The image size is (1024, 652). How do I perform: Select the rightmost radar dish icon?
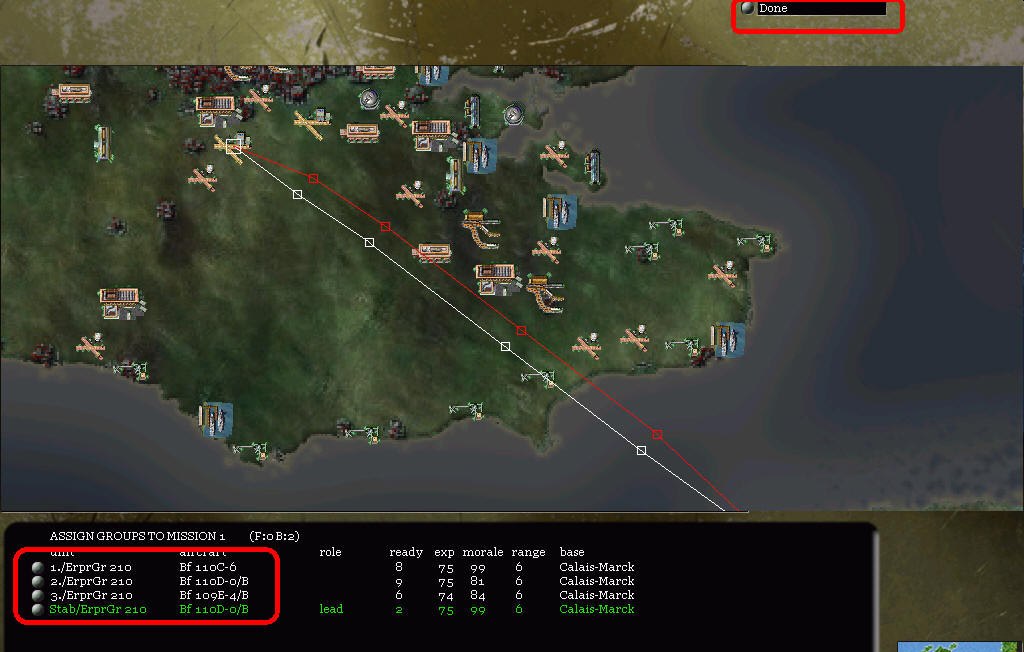click(x=514, y=112)
